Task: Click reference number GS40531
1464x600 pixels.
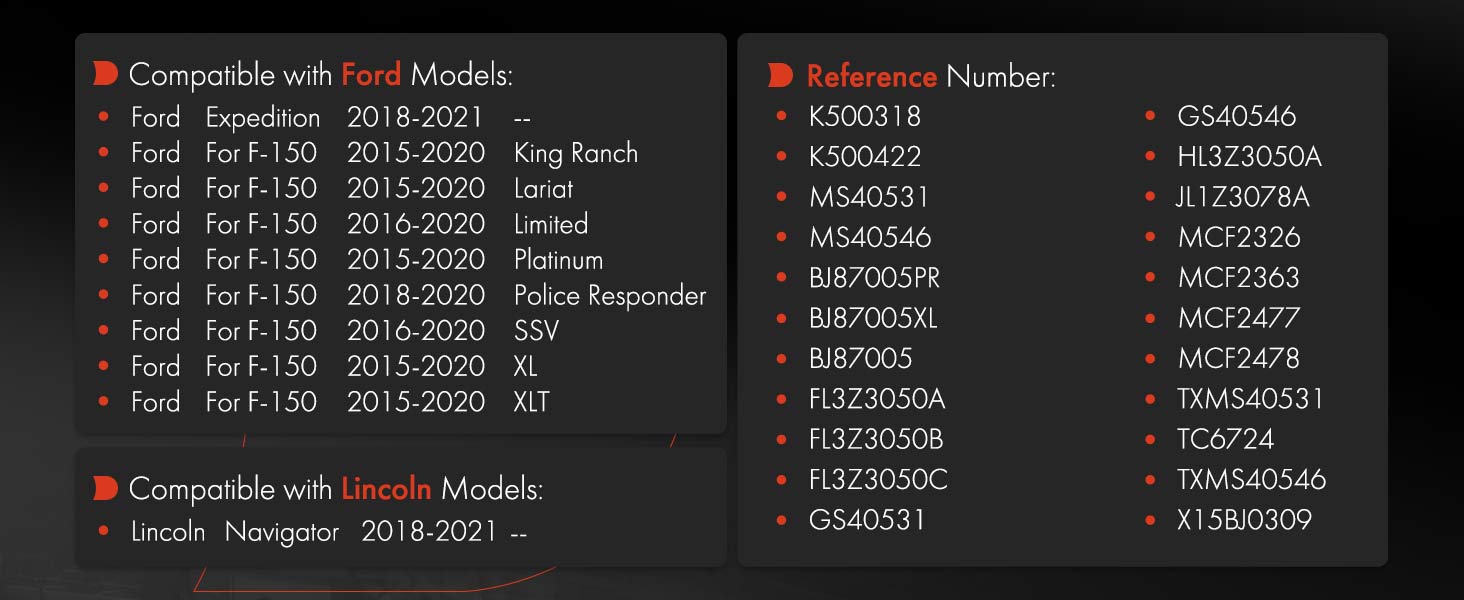Action: (867, 519)
